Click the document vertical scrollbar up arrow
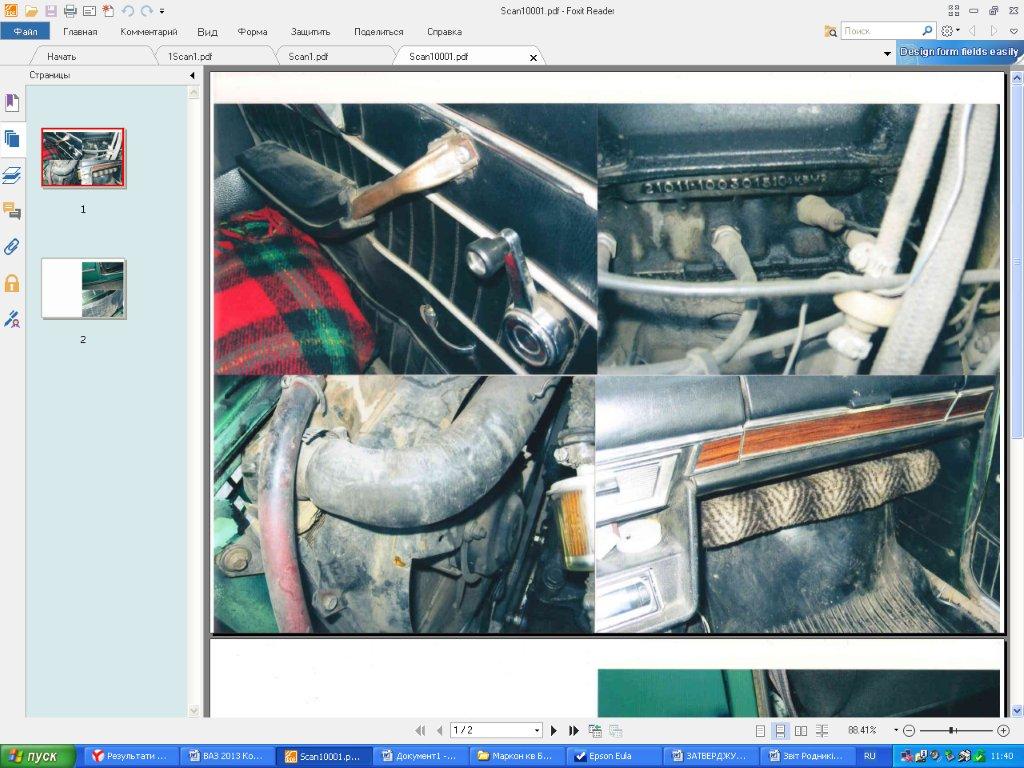Screen dimensions: 1024x768 coord(1017,77)
